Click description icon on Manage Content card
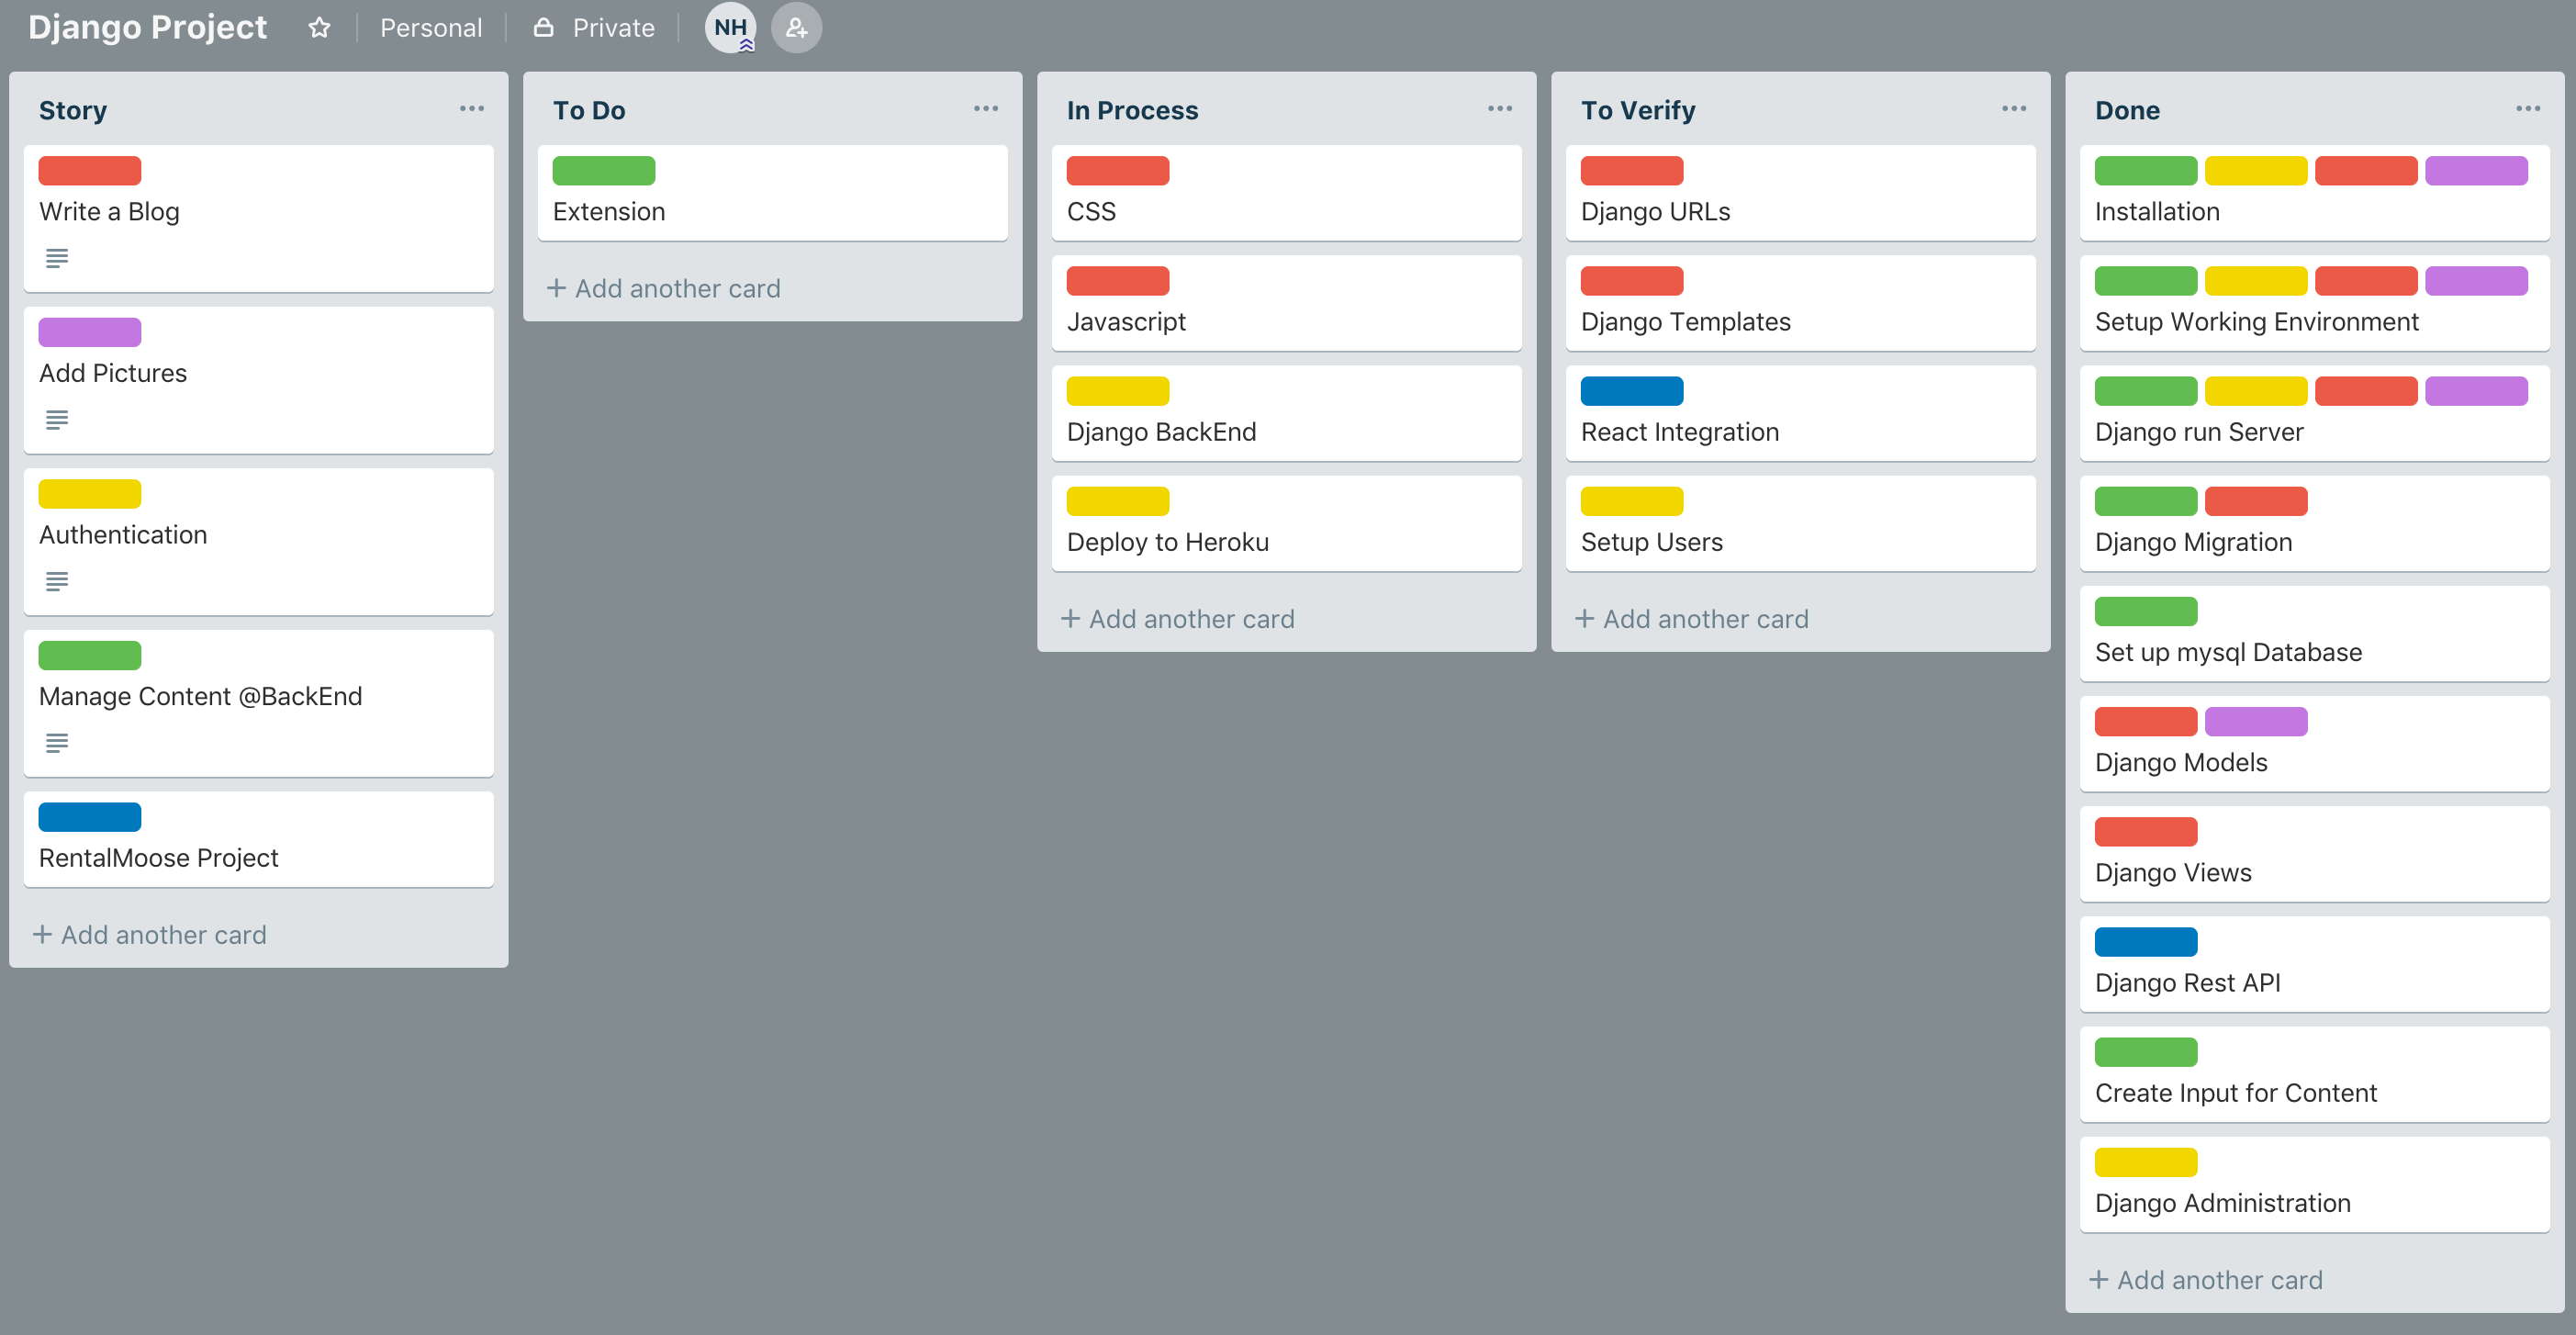The height and width of the screenshot is (1335, 2576). coord(57,743)
